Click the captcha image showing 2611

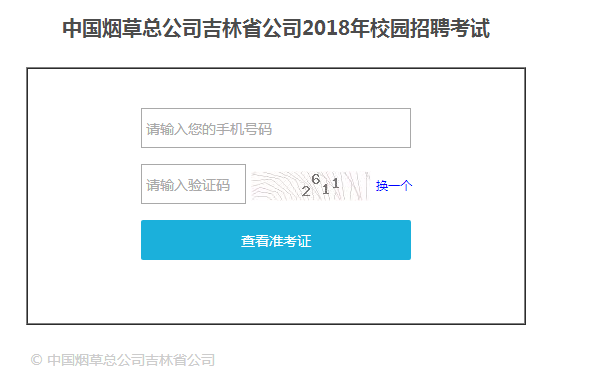click(x=311, y=186)
